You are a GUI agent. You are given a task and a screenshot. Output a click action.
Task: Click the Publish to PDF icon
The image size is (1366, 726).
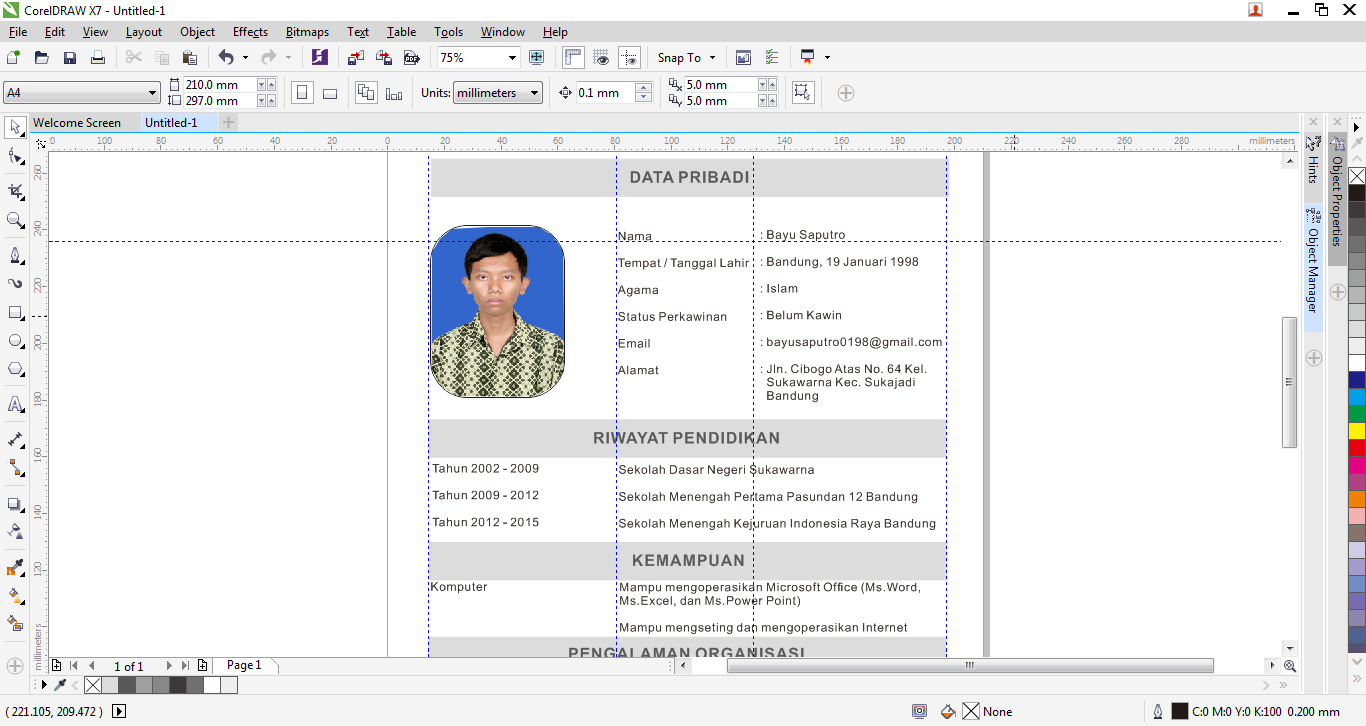pyautogui.click(x=412, y=57)
